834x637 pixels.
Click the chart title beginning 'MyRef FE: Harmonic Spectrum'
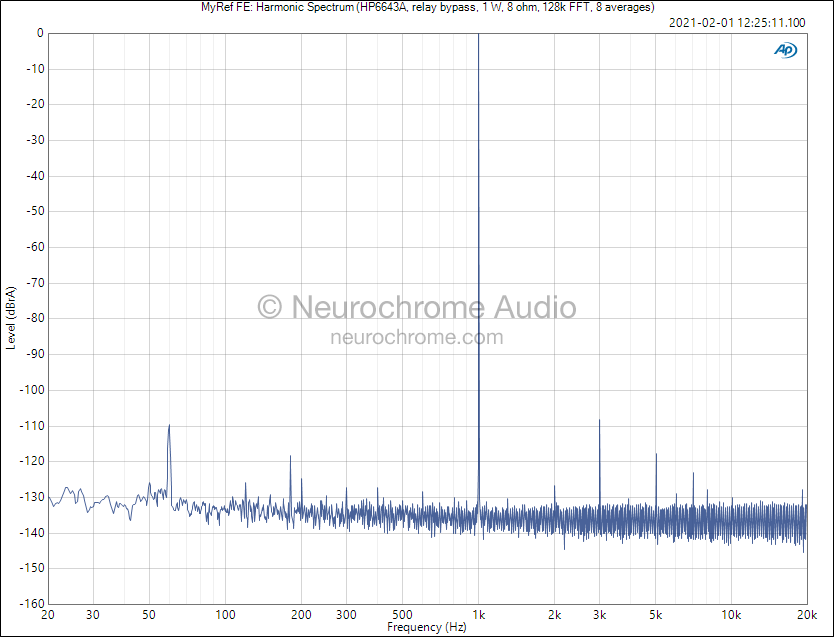point(428,7)
